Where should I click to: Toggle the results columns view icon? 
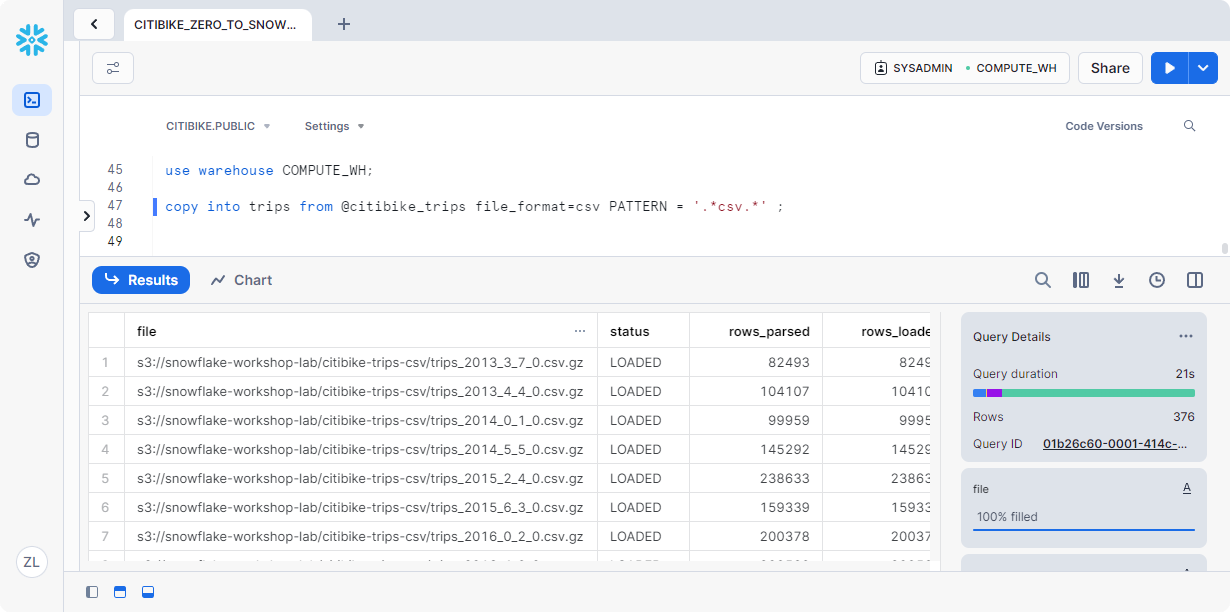(x=1081, y=280)
